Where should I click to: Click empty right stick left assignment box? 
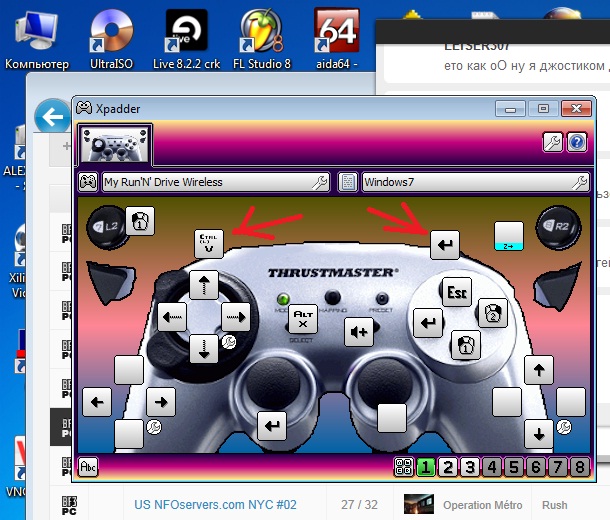click(x=507, y=402)
